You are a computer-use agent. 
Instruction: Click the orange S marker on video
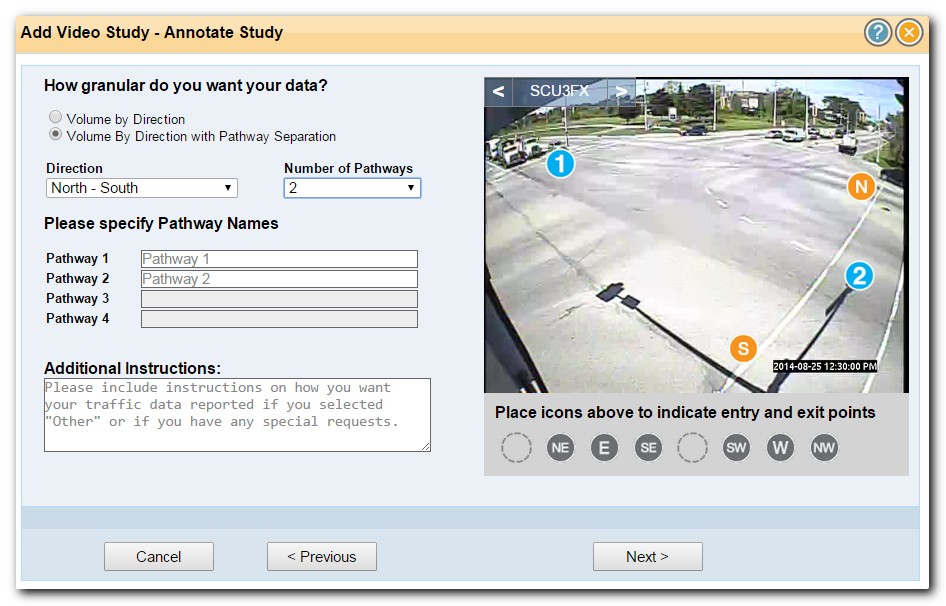742,348
